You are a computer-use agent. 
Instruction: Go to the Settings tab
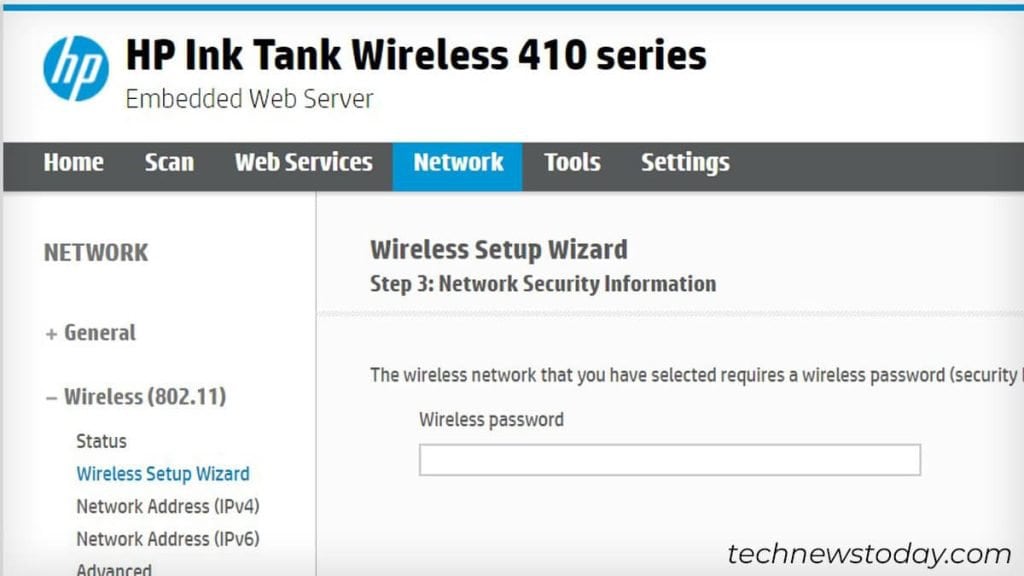[684, 163]
